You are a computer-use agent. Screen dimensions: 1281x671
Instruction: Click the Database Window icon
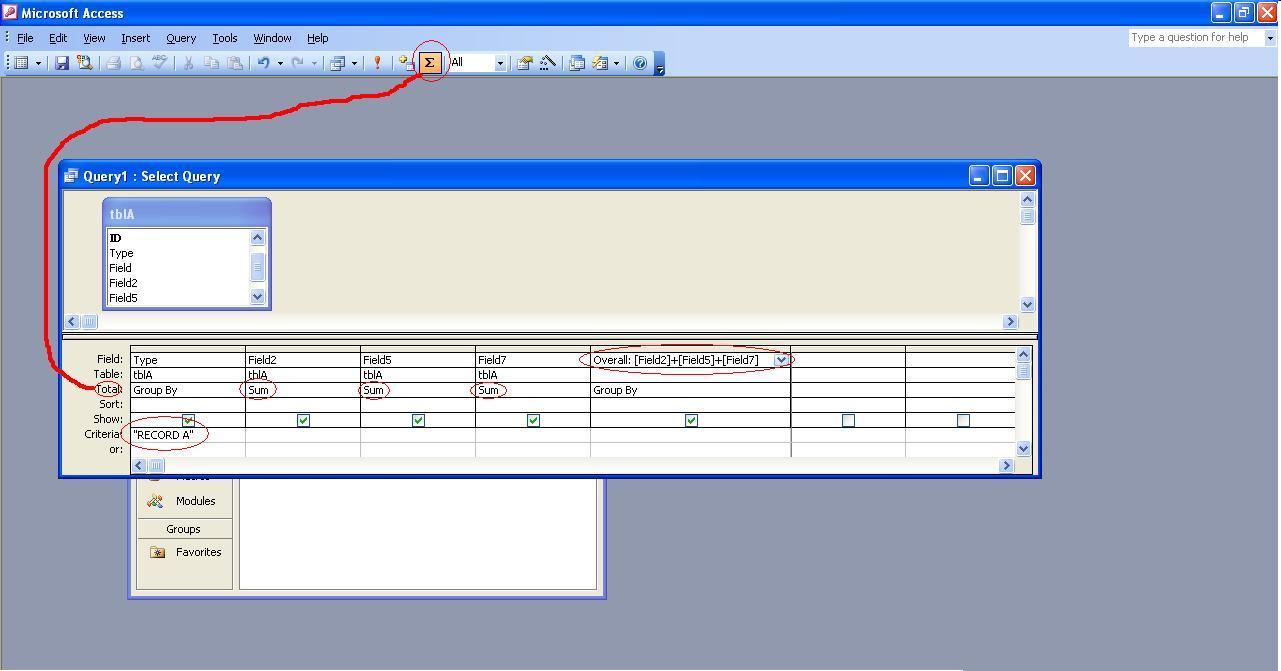(577, 63)
